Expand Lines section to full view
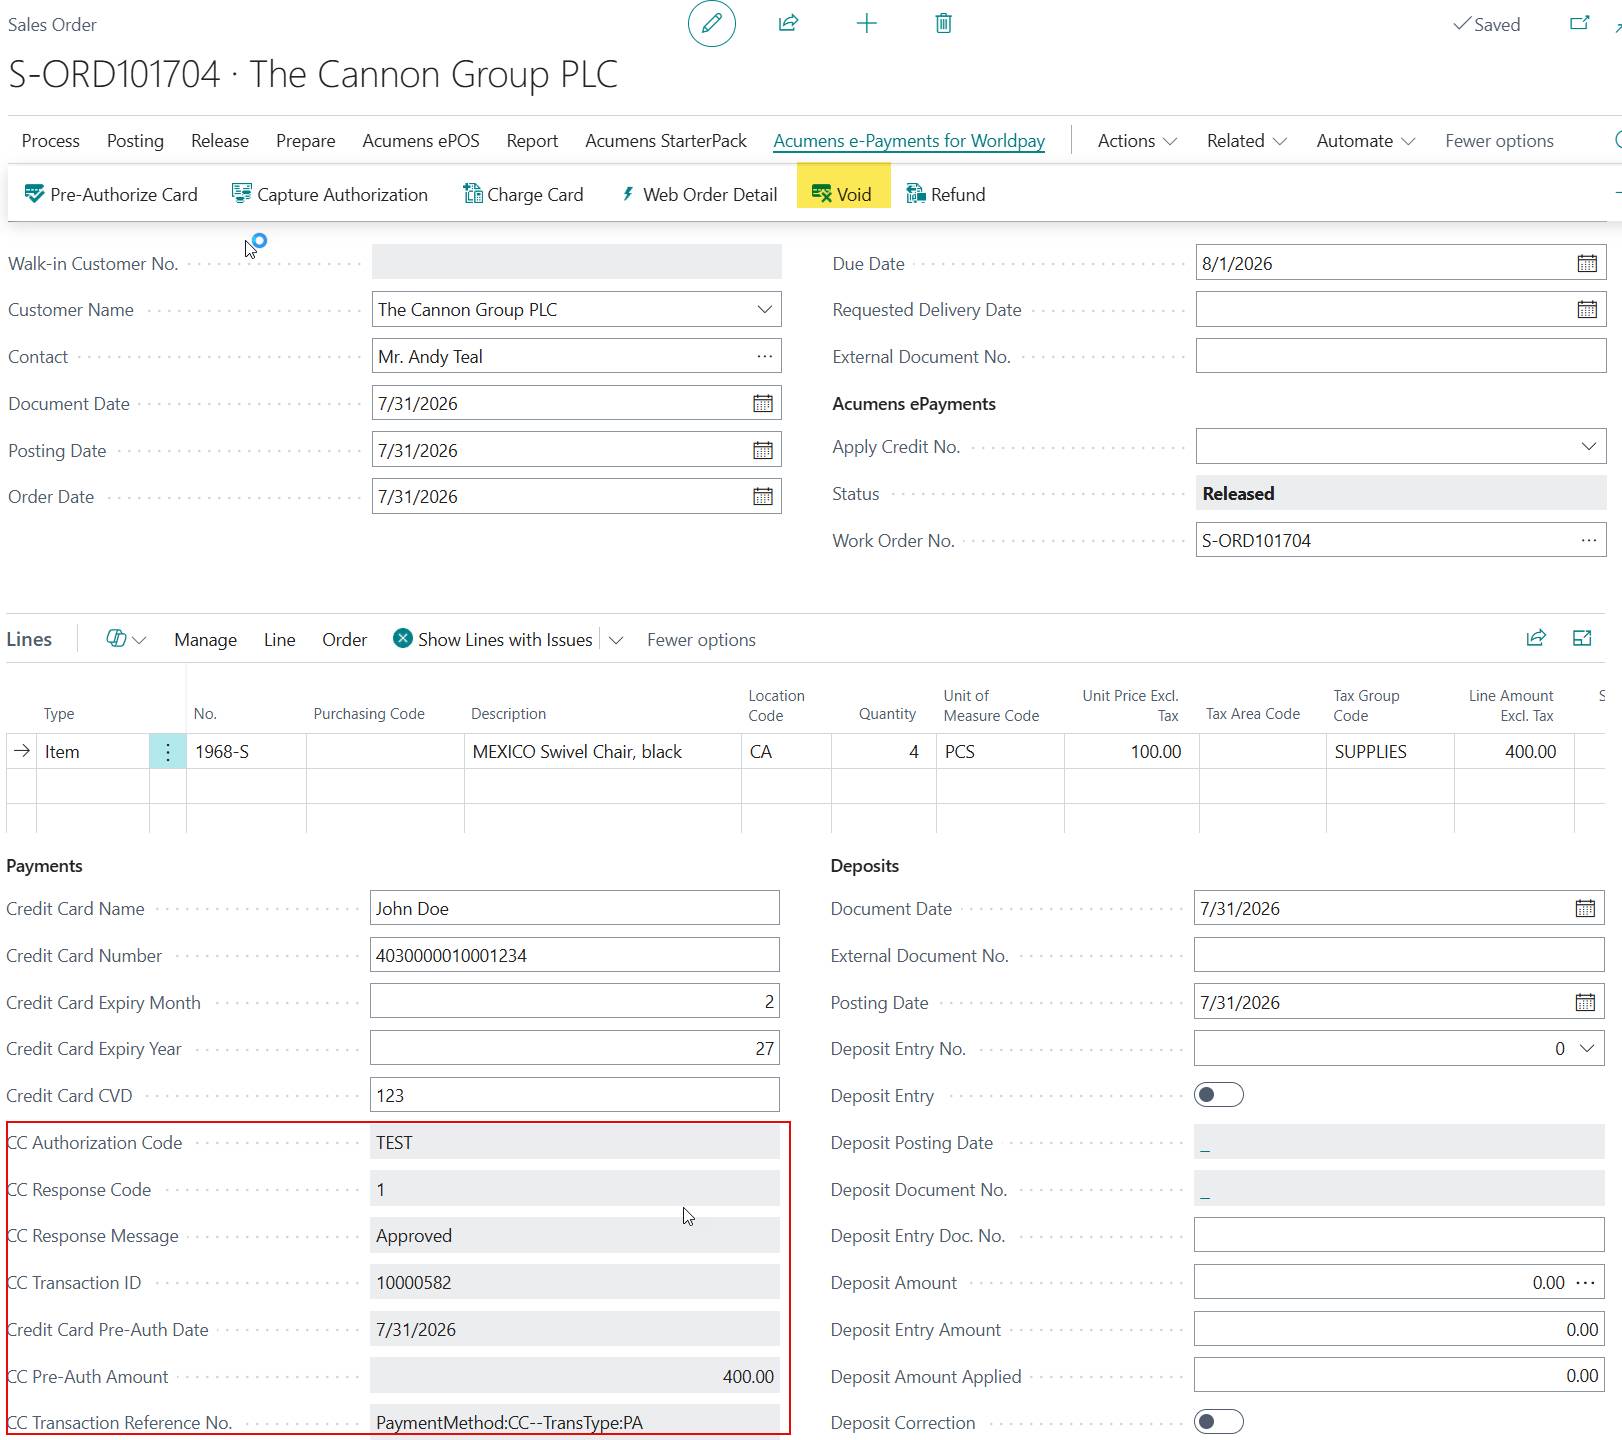This screenshot has width=1622, height=1440. pos(1582,638)
